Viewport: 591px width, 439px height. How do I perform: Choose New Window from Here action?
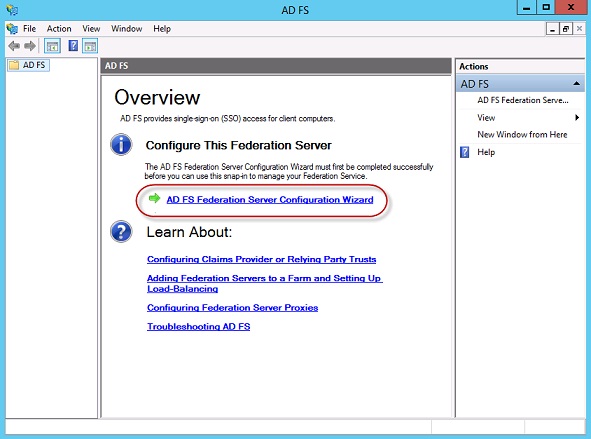tap(522, 135)
